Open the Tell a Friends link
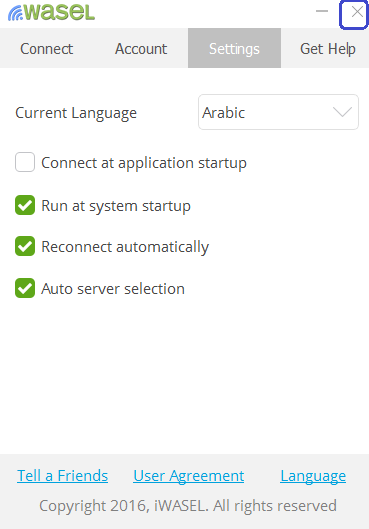Screen dimensions: 369x529 pyautogui.click(x=62, y=476)
